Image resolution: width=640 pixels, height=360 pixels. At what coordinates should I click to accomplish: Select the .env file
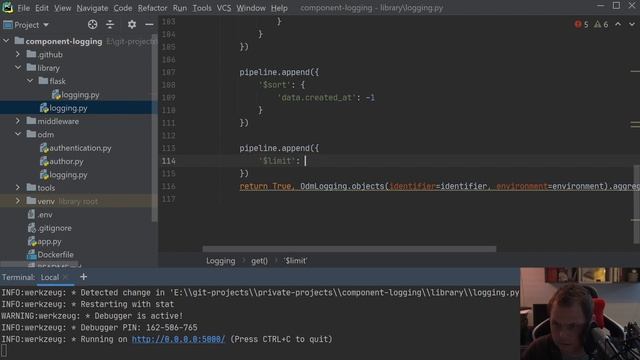pos(40,214)
